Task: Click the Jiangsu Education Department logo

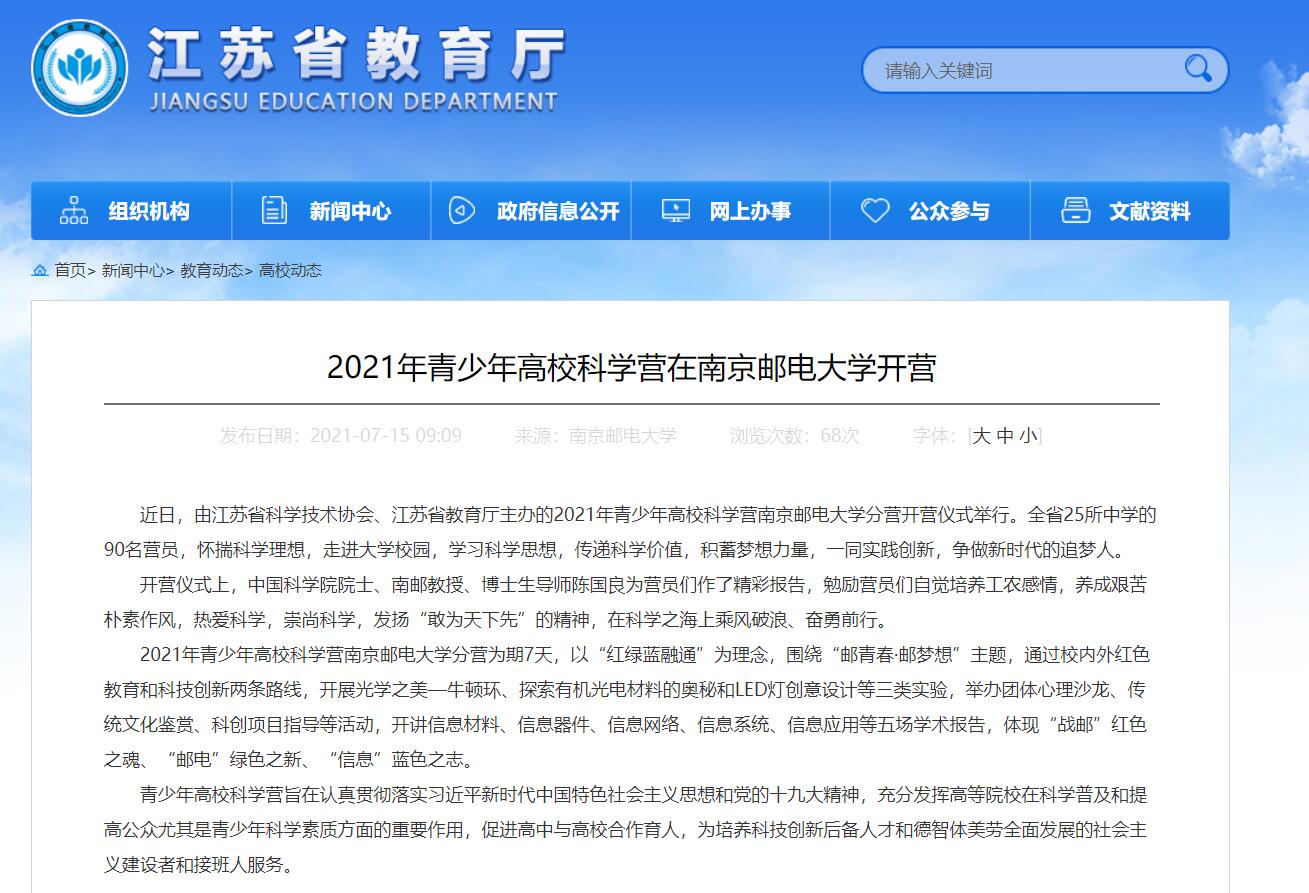Action: click(x=79, y=68)
